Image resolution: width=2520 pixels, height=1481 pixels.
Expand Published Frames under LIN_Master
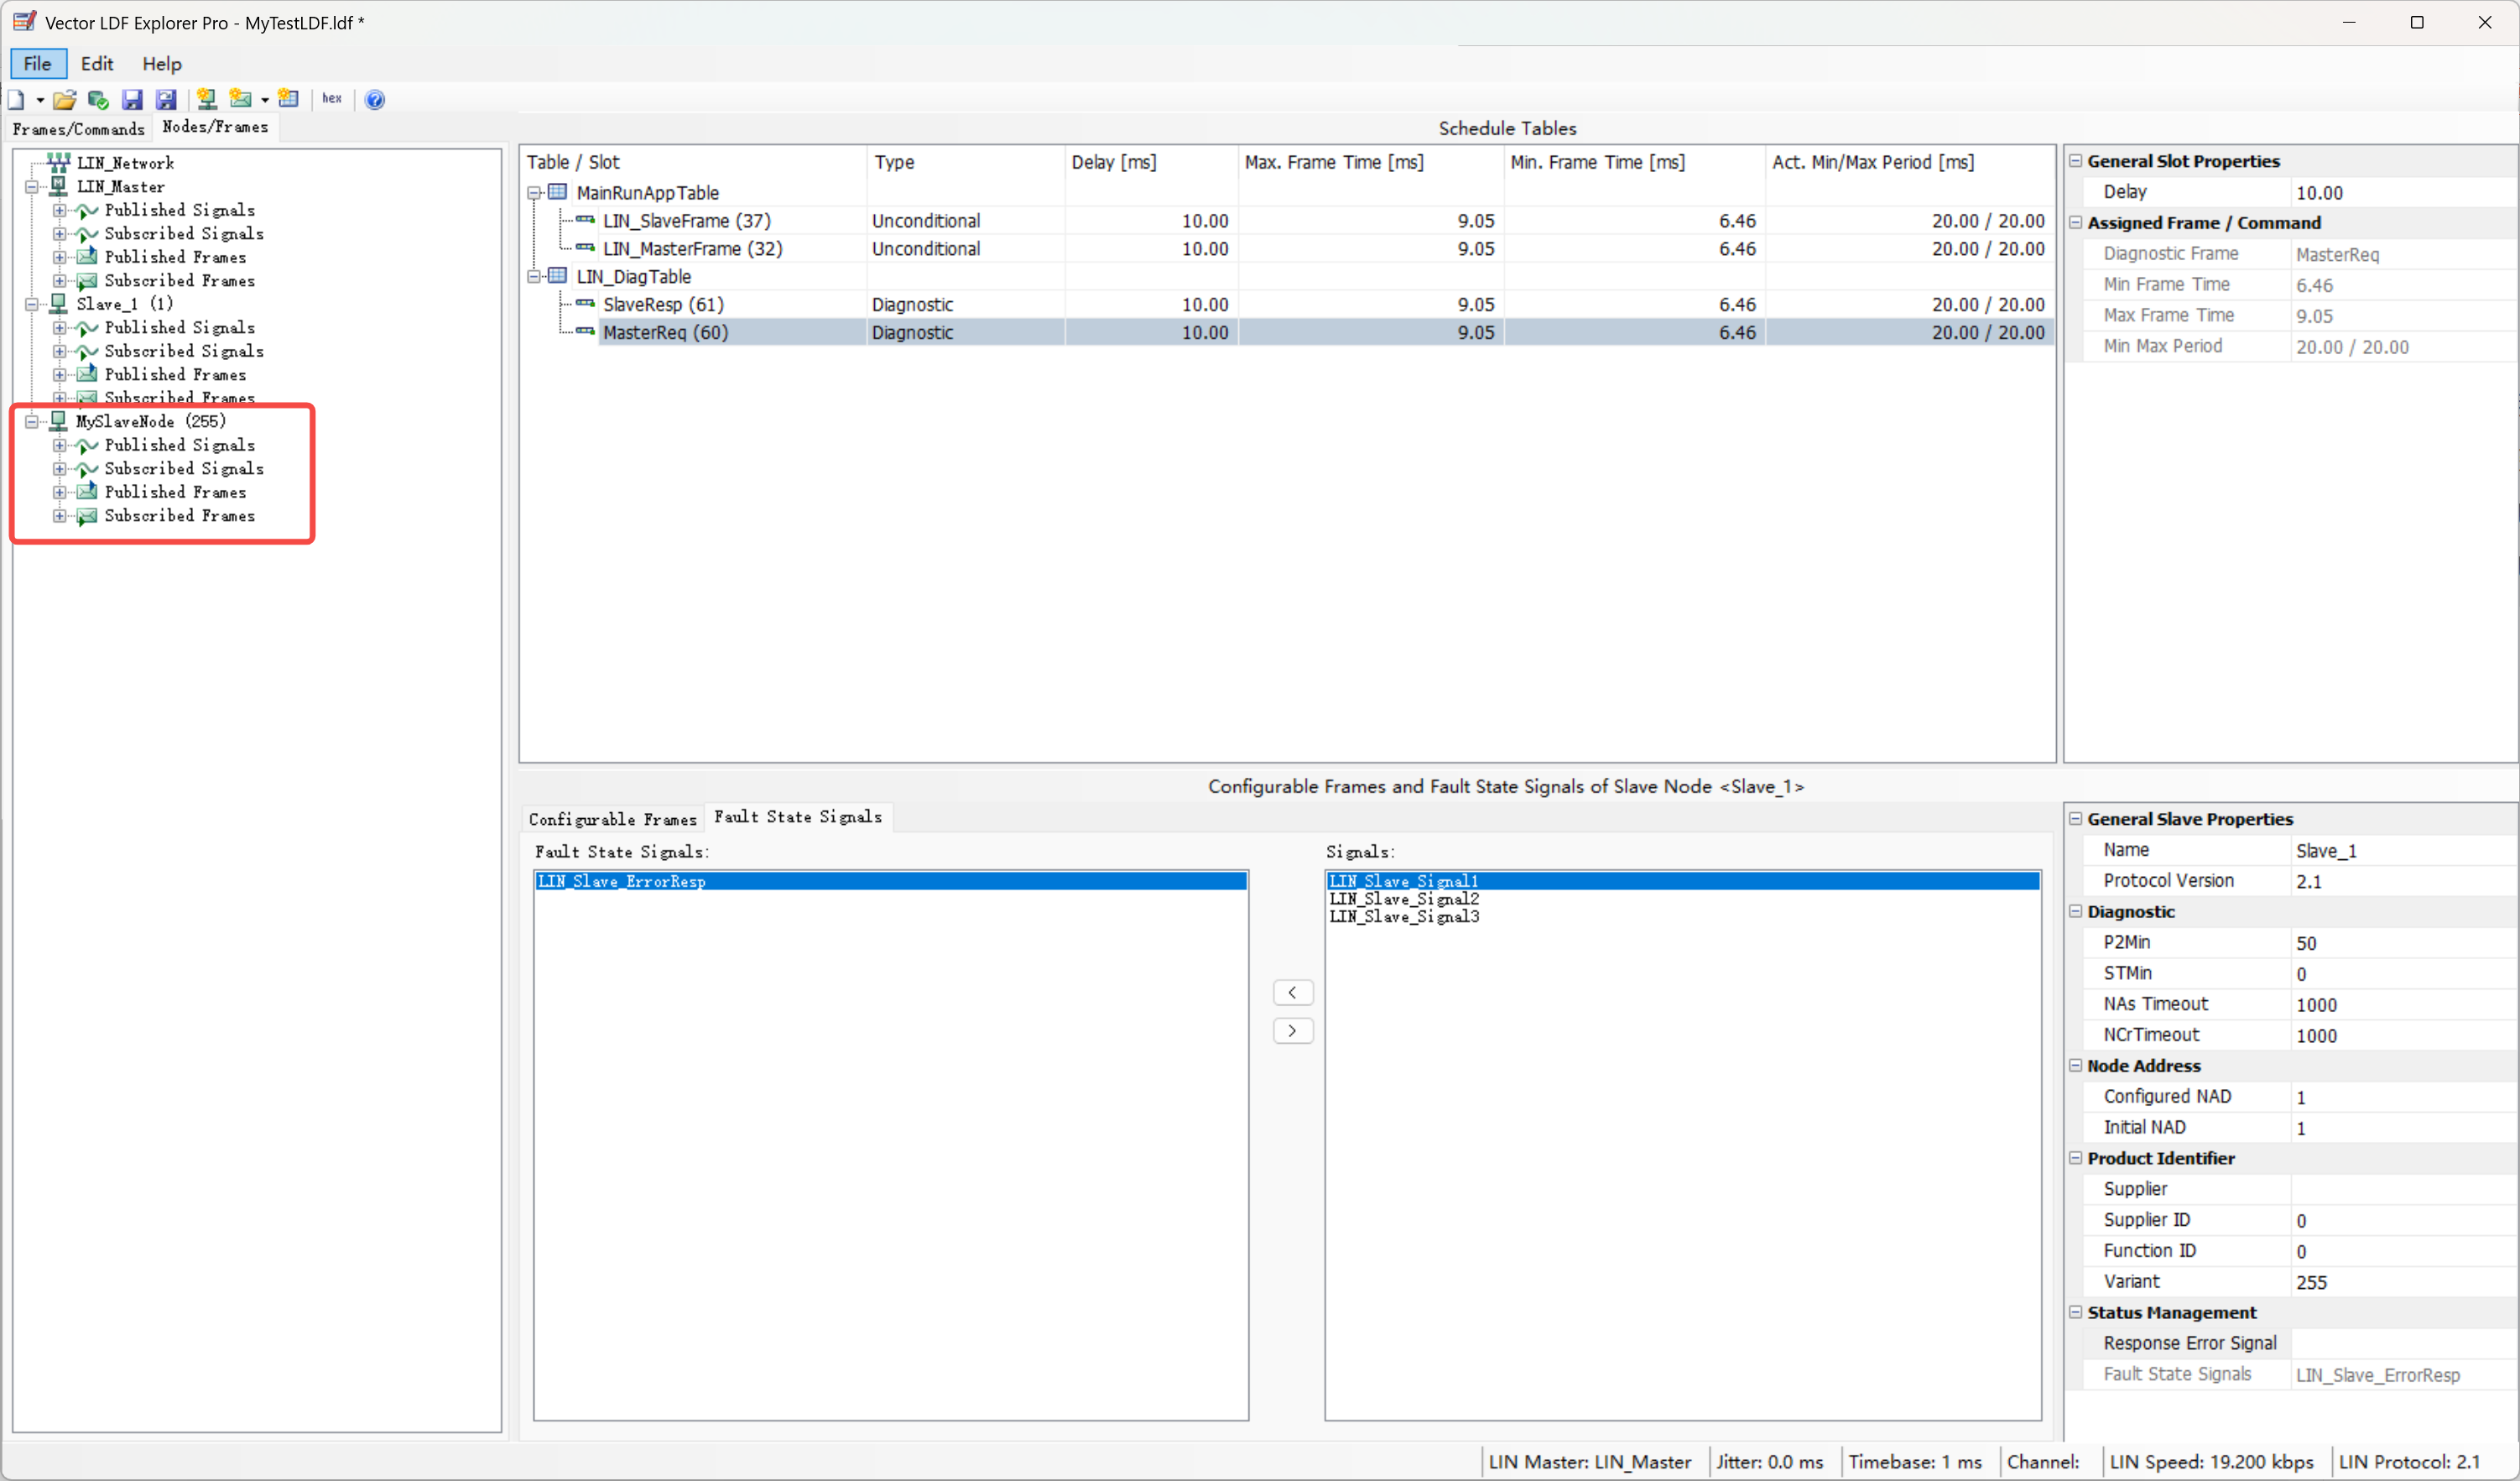(60, 257)
